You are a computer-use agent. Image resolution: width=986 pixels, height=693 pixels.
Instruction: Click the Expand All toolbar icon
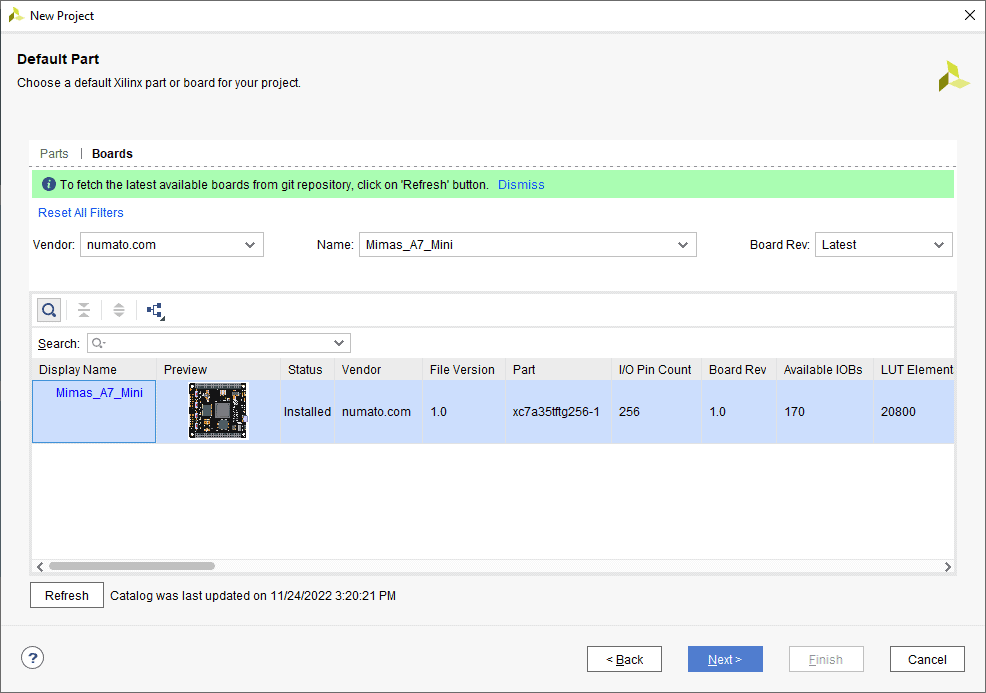pyautogui.click(x=119, y=310)
